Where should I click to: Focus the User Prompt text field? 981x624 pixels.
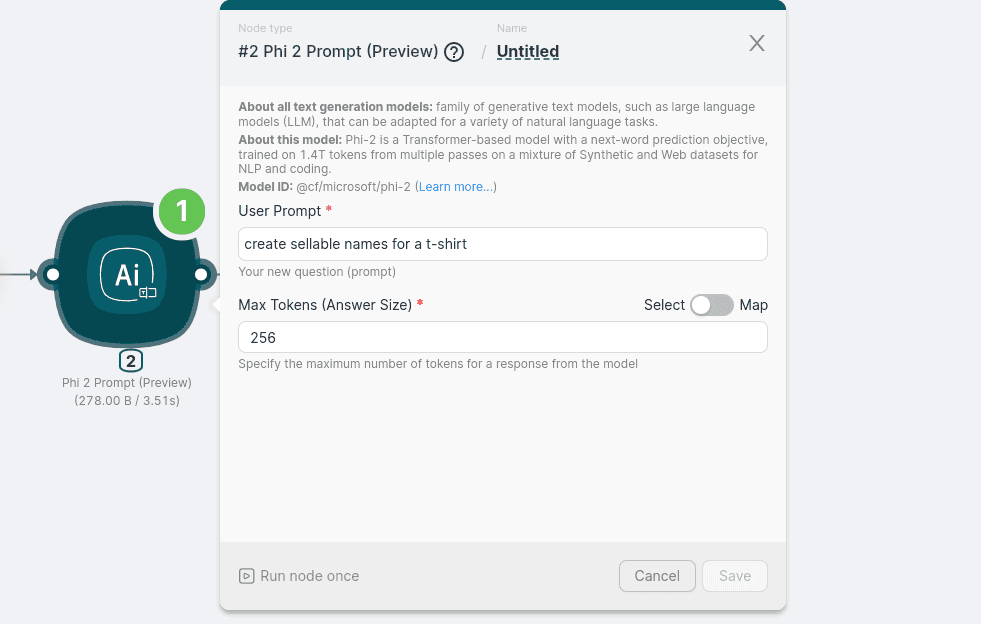point(502,244)
